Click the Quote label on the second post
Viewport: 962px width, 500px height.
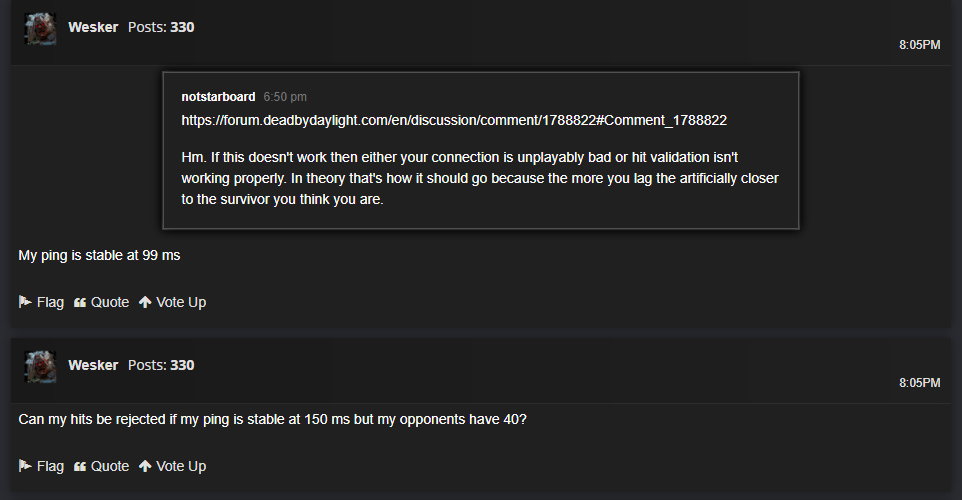[x=110, y=466]
